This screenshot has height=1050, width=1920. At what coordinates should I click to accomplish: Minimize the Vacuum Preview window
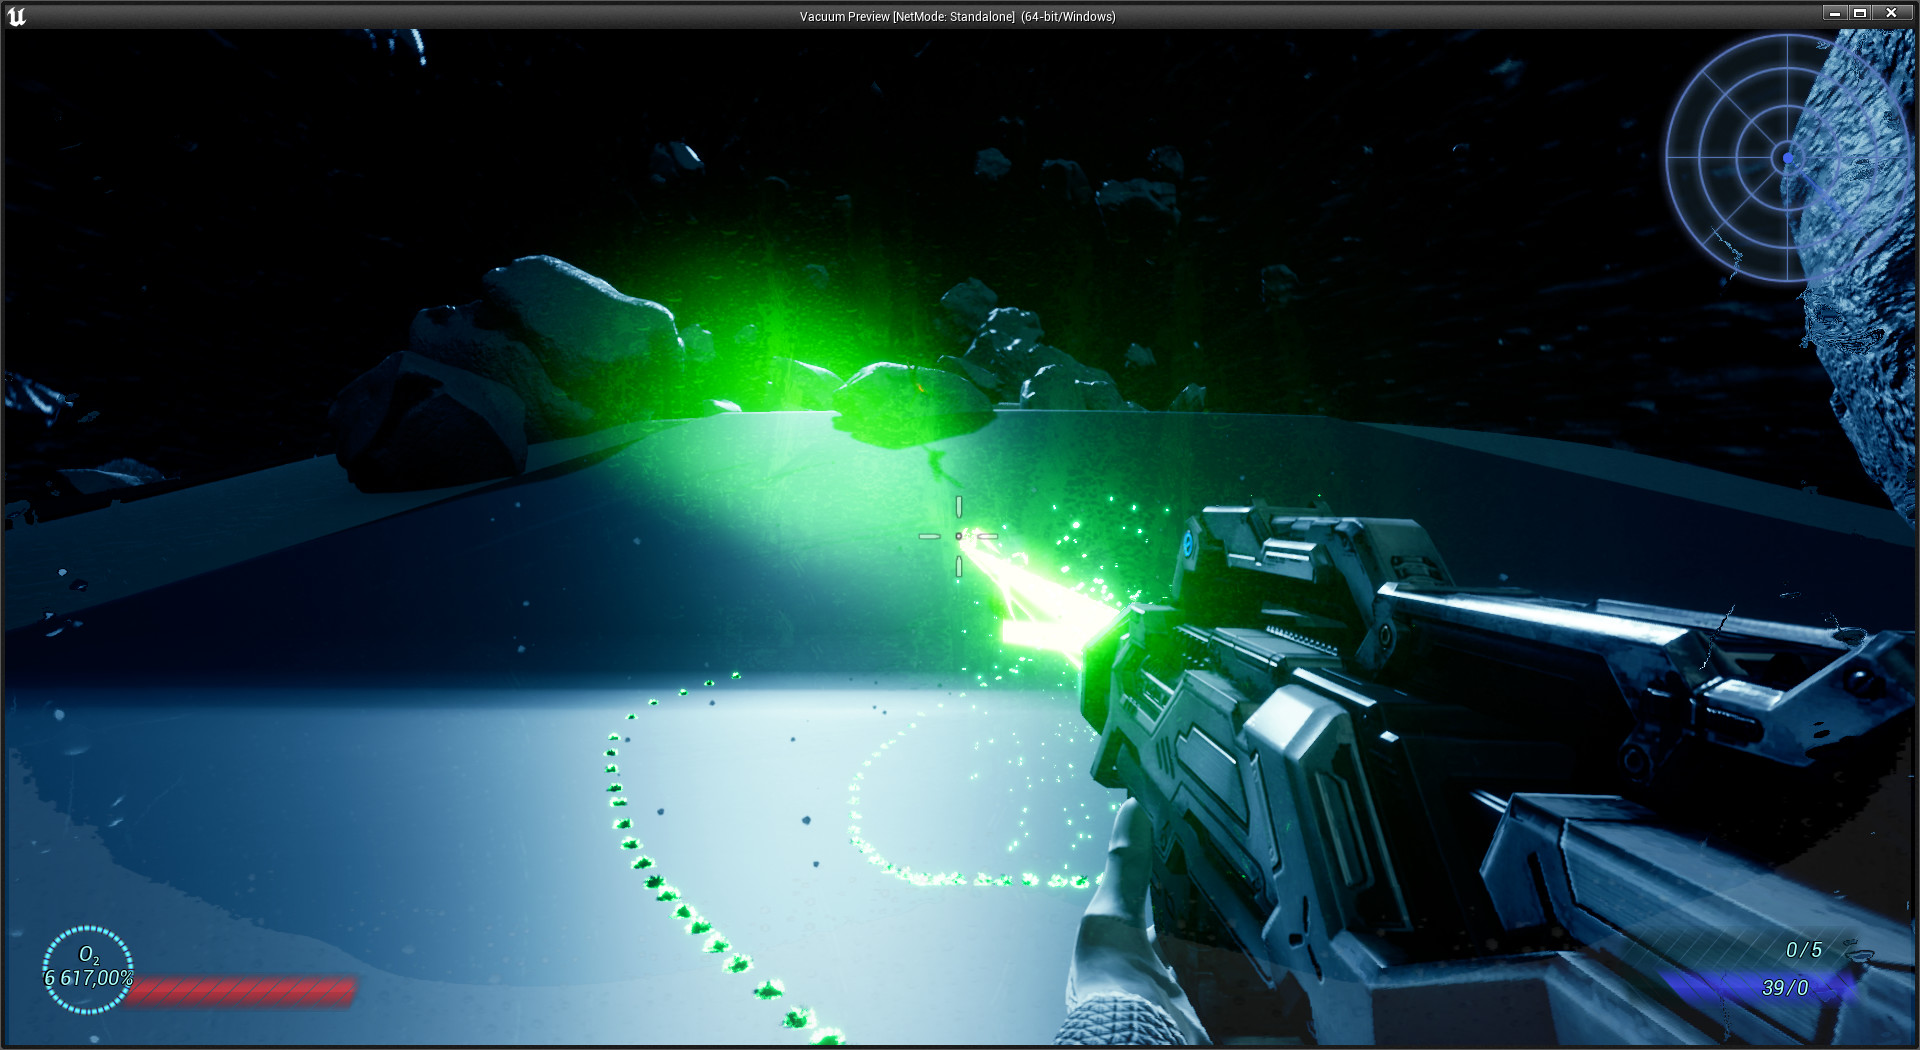(1834, 13)
